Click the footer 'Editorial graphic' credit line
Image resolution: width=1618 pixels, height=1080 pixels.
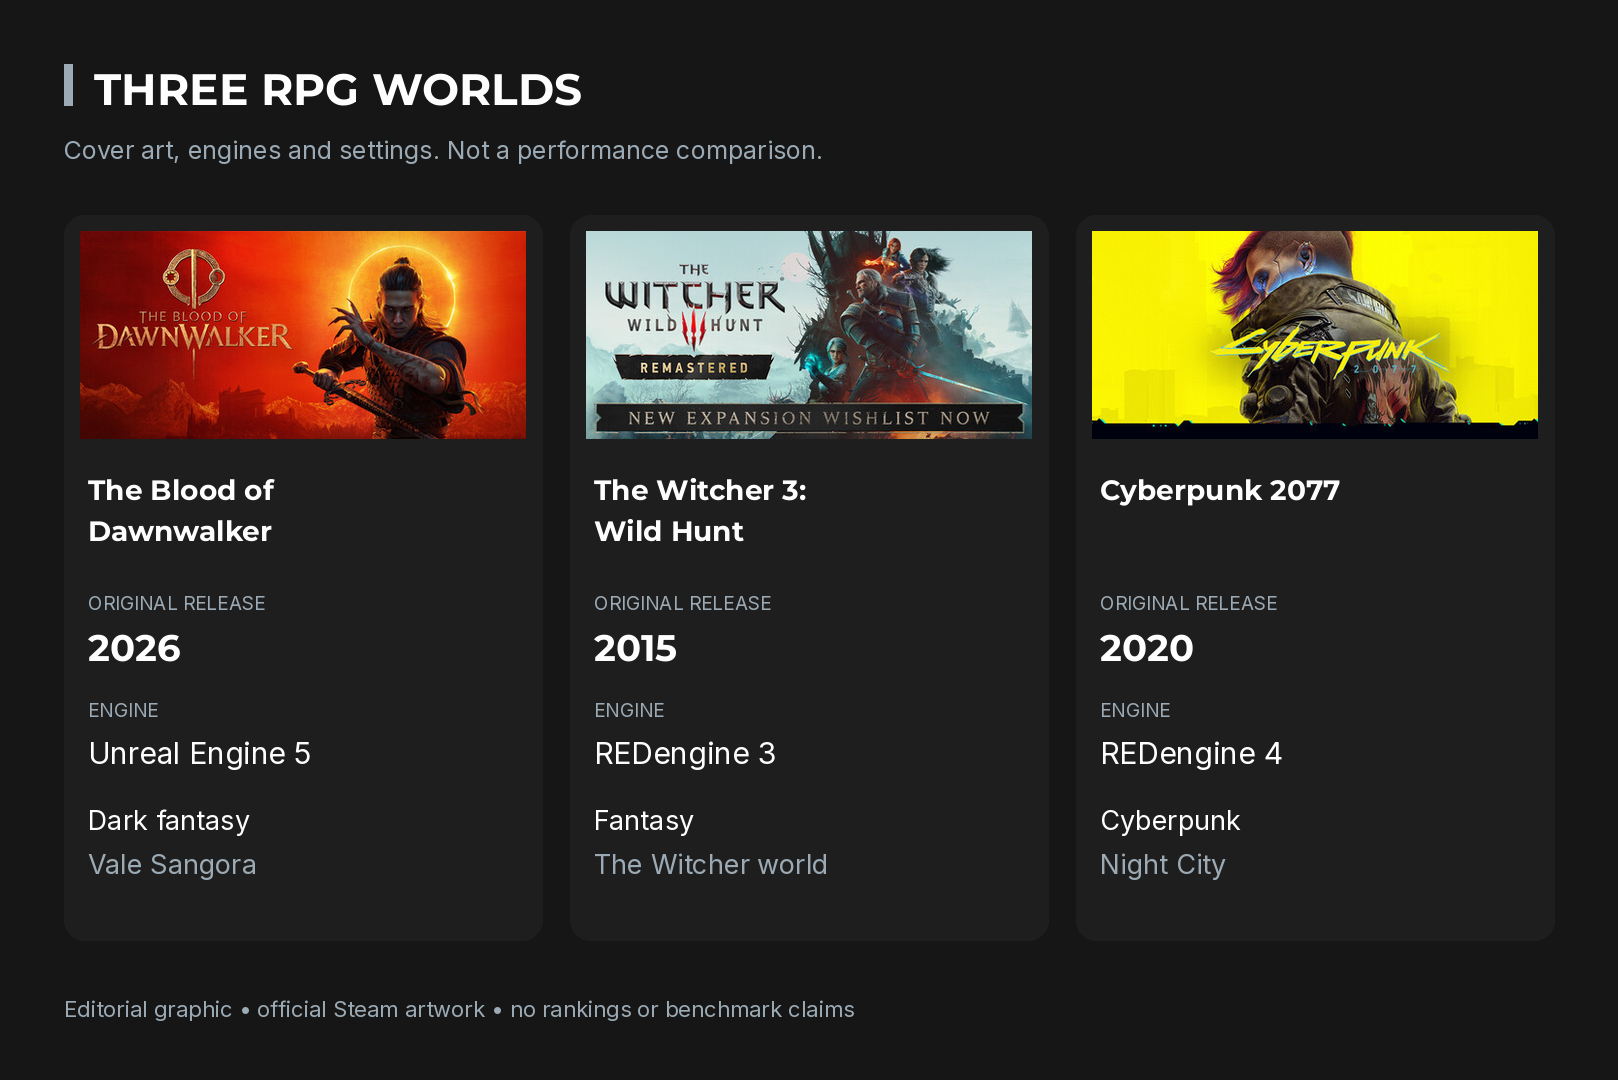[x=459, y=1010]
